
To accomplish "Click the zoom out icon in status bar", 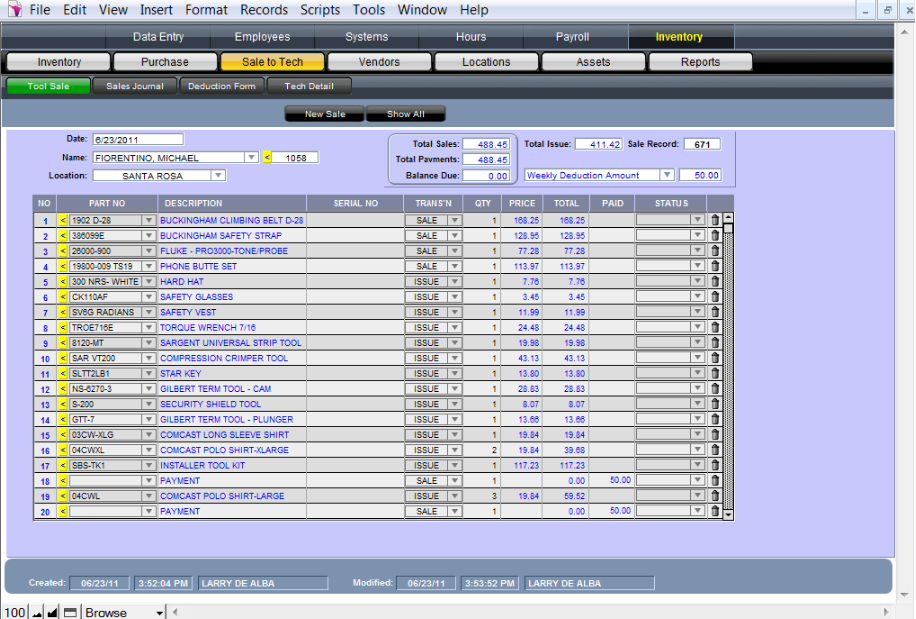I will coord(37,612).
